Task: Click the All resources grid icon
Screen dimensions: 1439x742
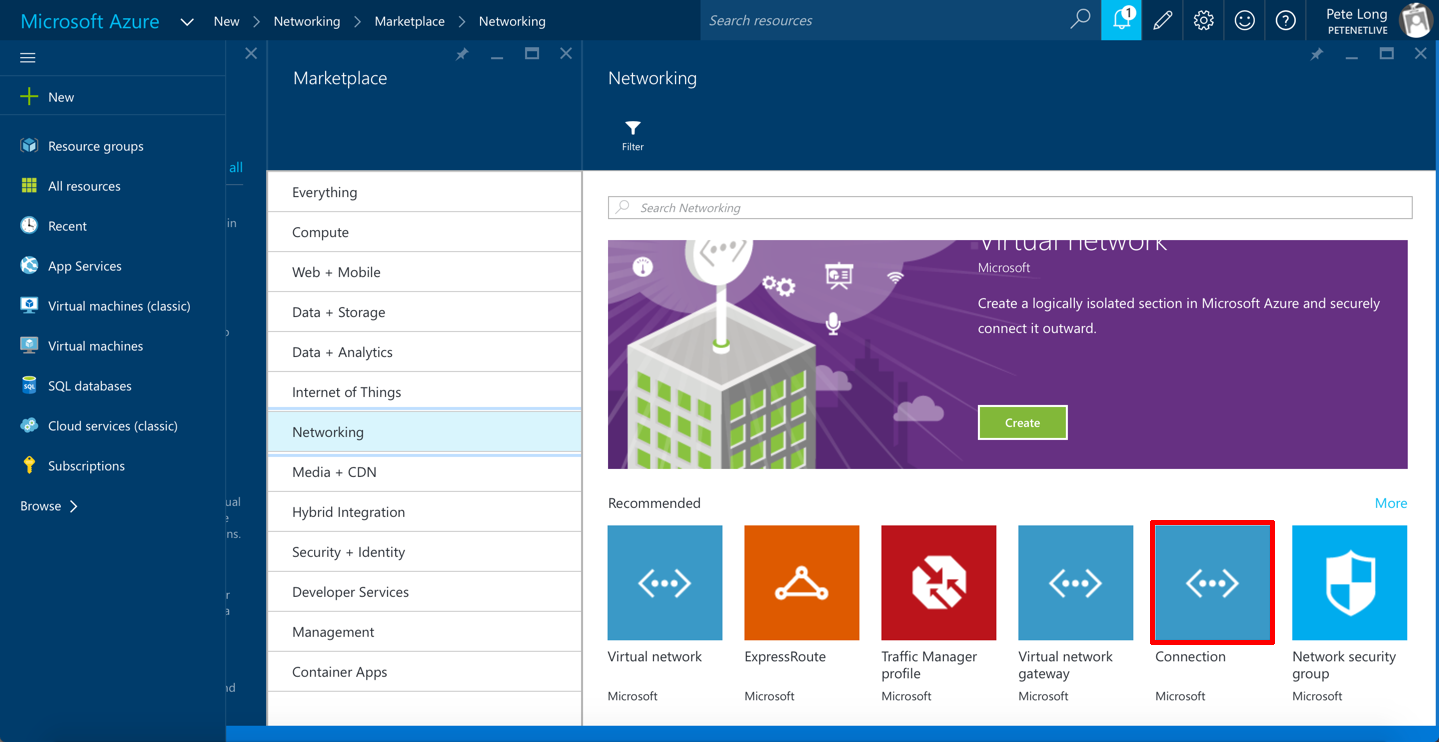Action: point(29,186)
